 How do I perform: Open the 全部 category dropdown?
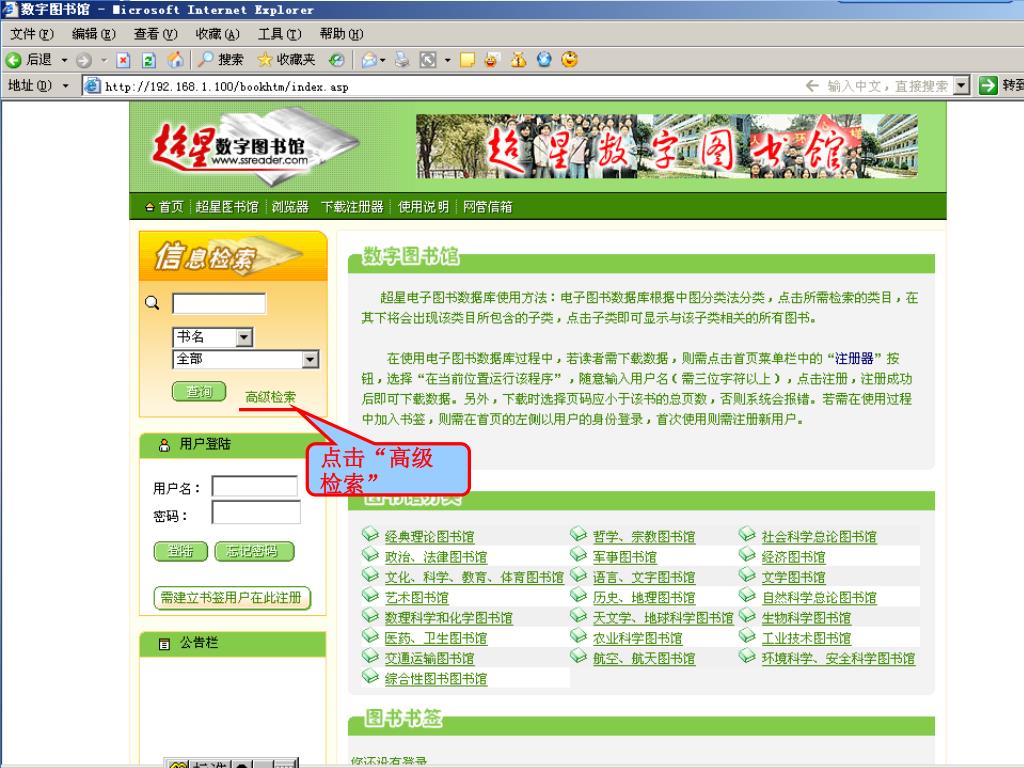coord(310,359)
